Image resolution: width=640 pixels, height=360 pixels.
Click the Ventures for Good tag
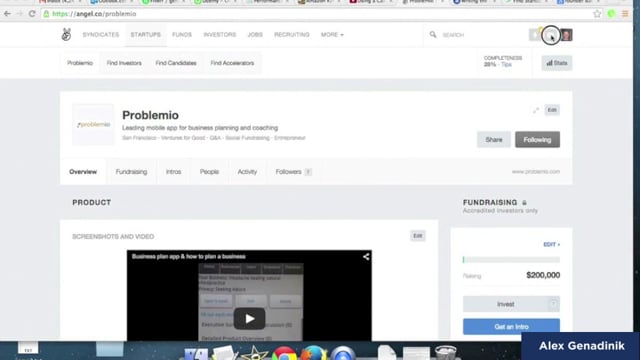pyautogui.click(x=183, y=138)
